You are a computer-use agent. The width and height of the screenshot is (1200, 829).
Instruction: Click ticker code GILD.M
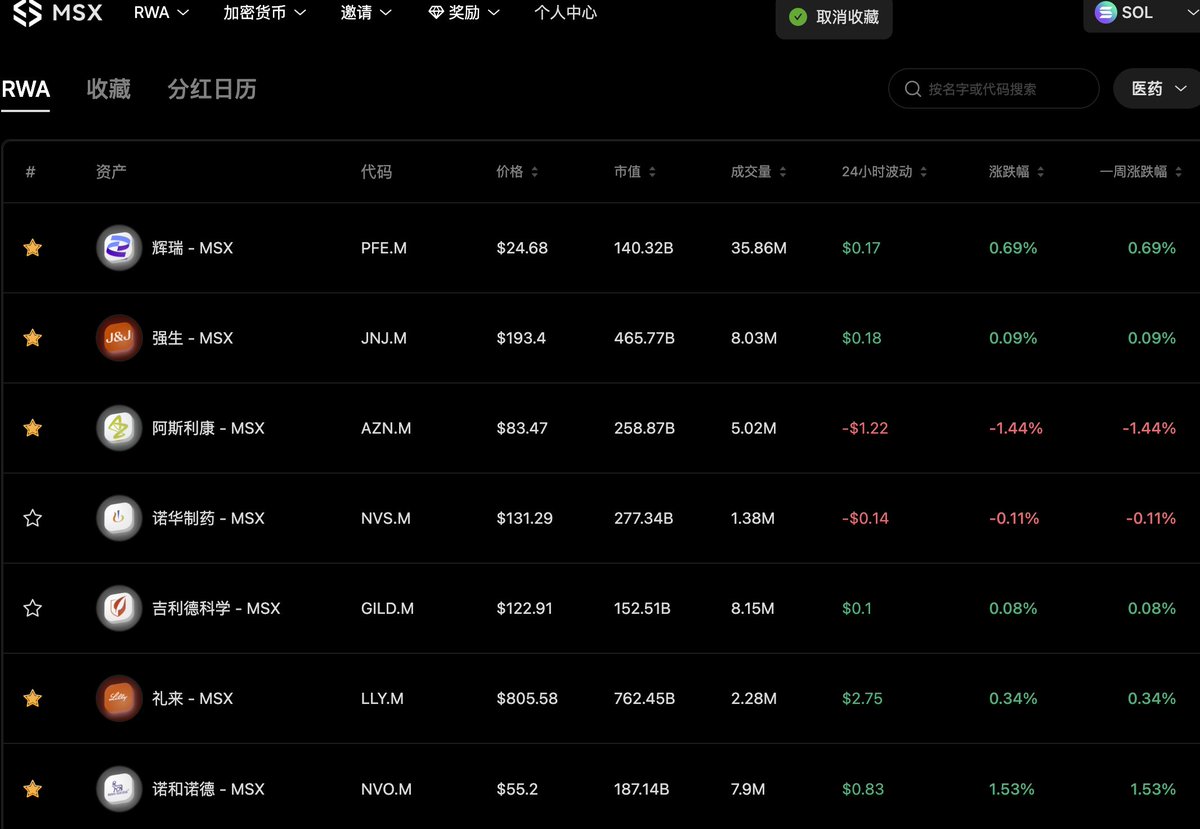(x=389, y=608)
